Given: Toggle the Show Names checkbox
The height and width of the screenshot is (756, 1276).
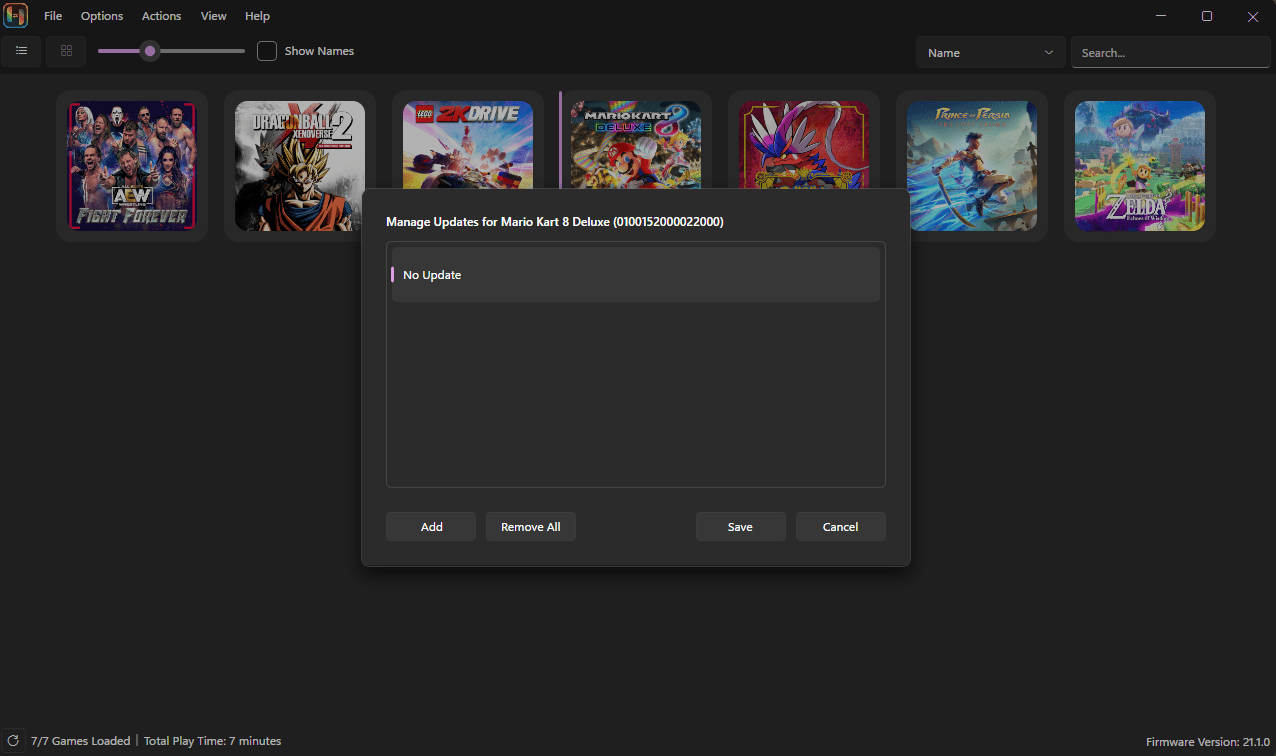Looking at the screenshot, I should 267,51.
